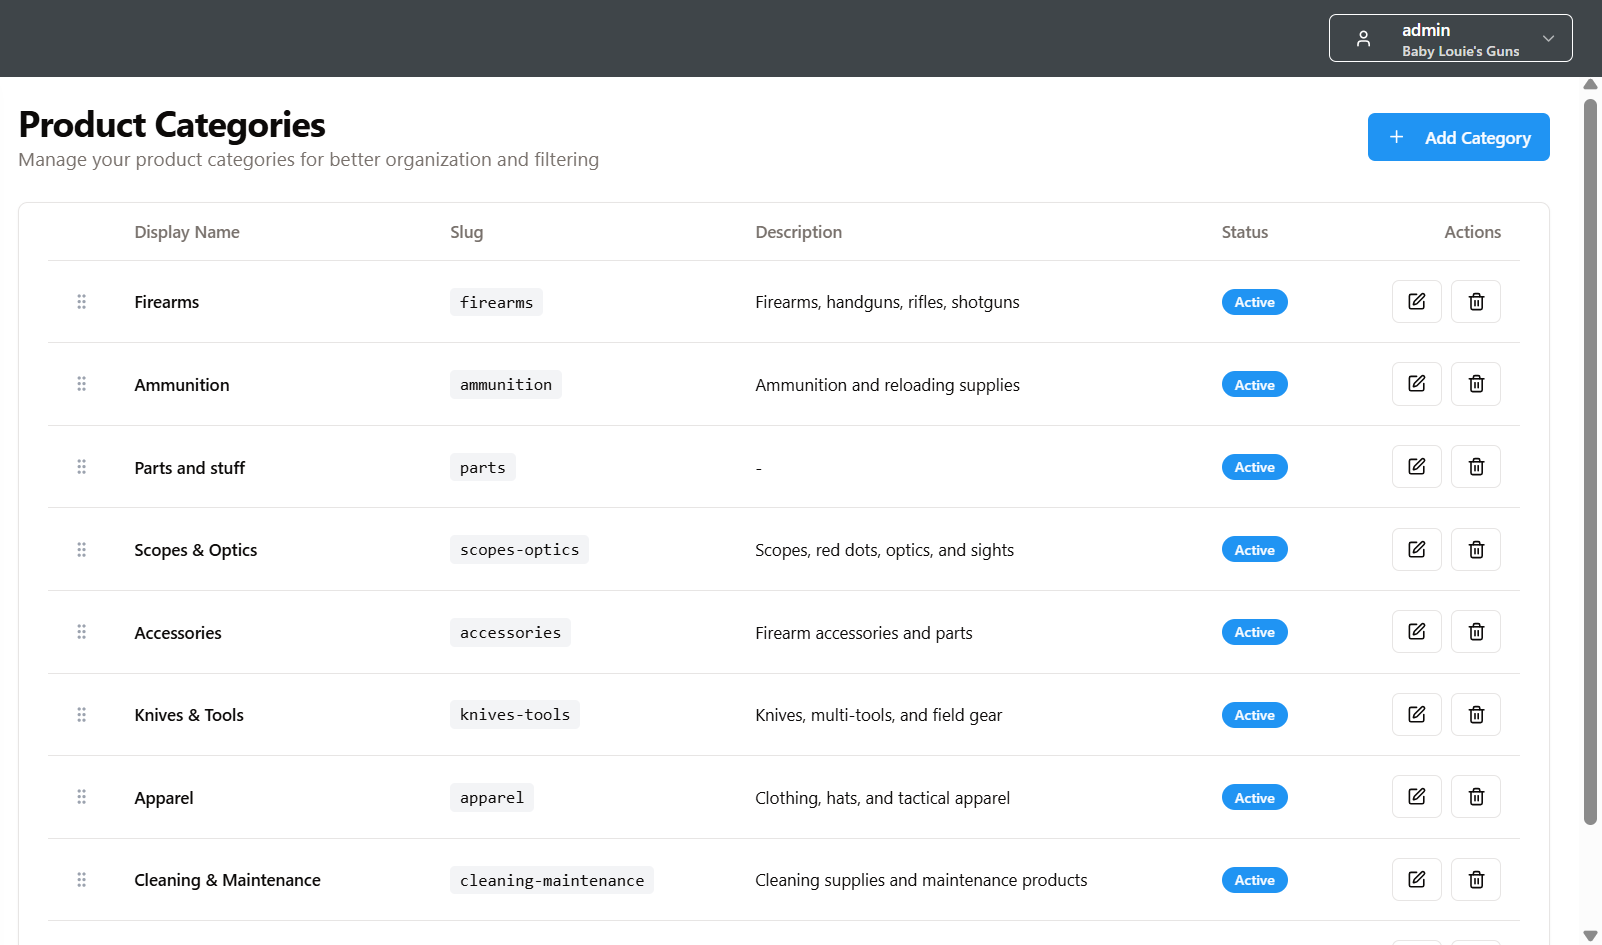Click the drag handle for Accessories row

pyautogui.click(x=82, y=632)
